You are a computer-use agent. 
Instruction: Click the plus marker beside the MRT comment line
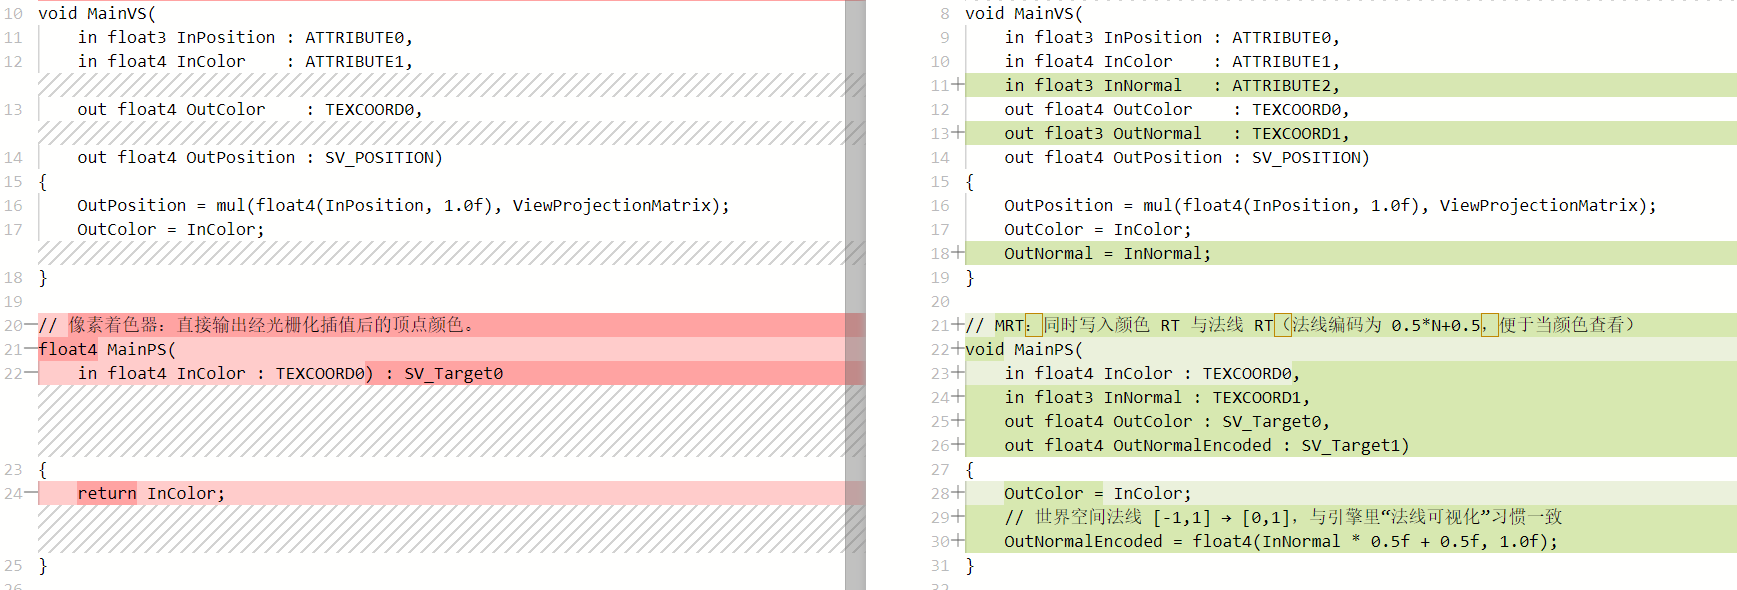[x=958, y=325]
